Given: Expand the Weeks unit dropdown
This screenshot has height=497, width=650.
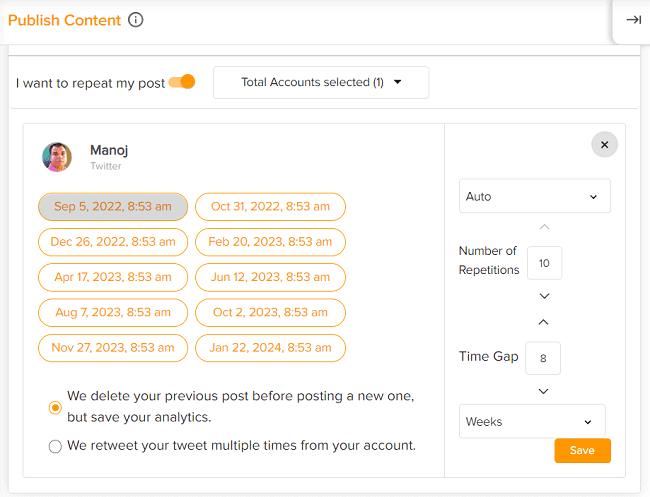Looking at the screenshot, I should coord(532,422).
